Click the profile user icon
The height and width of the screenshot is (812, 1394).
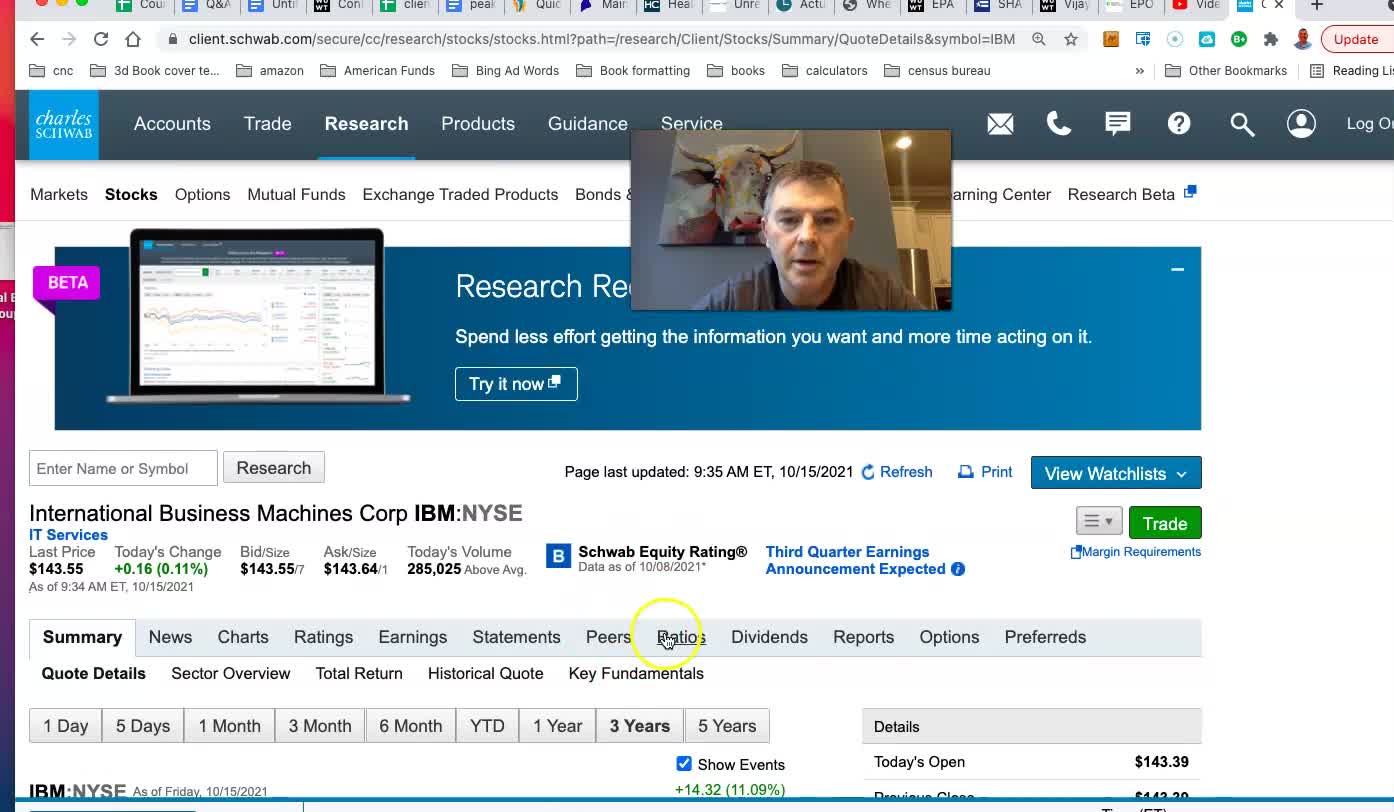point(1301,123)
